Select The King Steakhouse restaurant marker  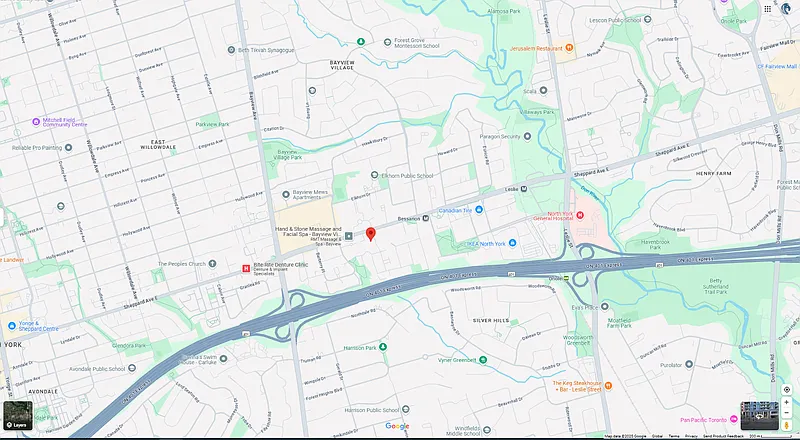(x=608, y=385)
